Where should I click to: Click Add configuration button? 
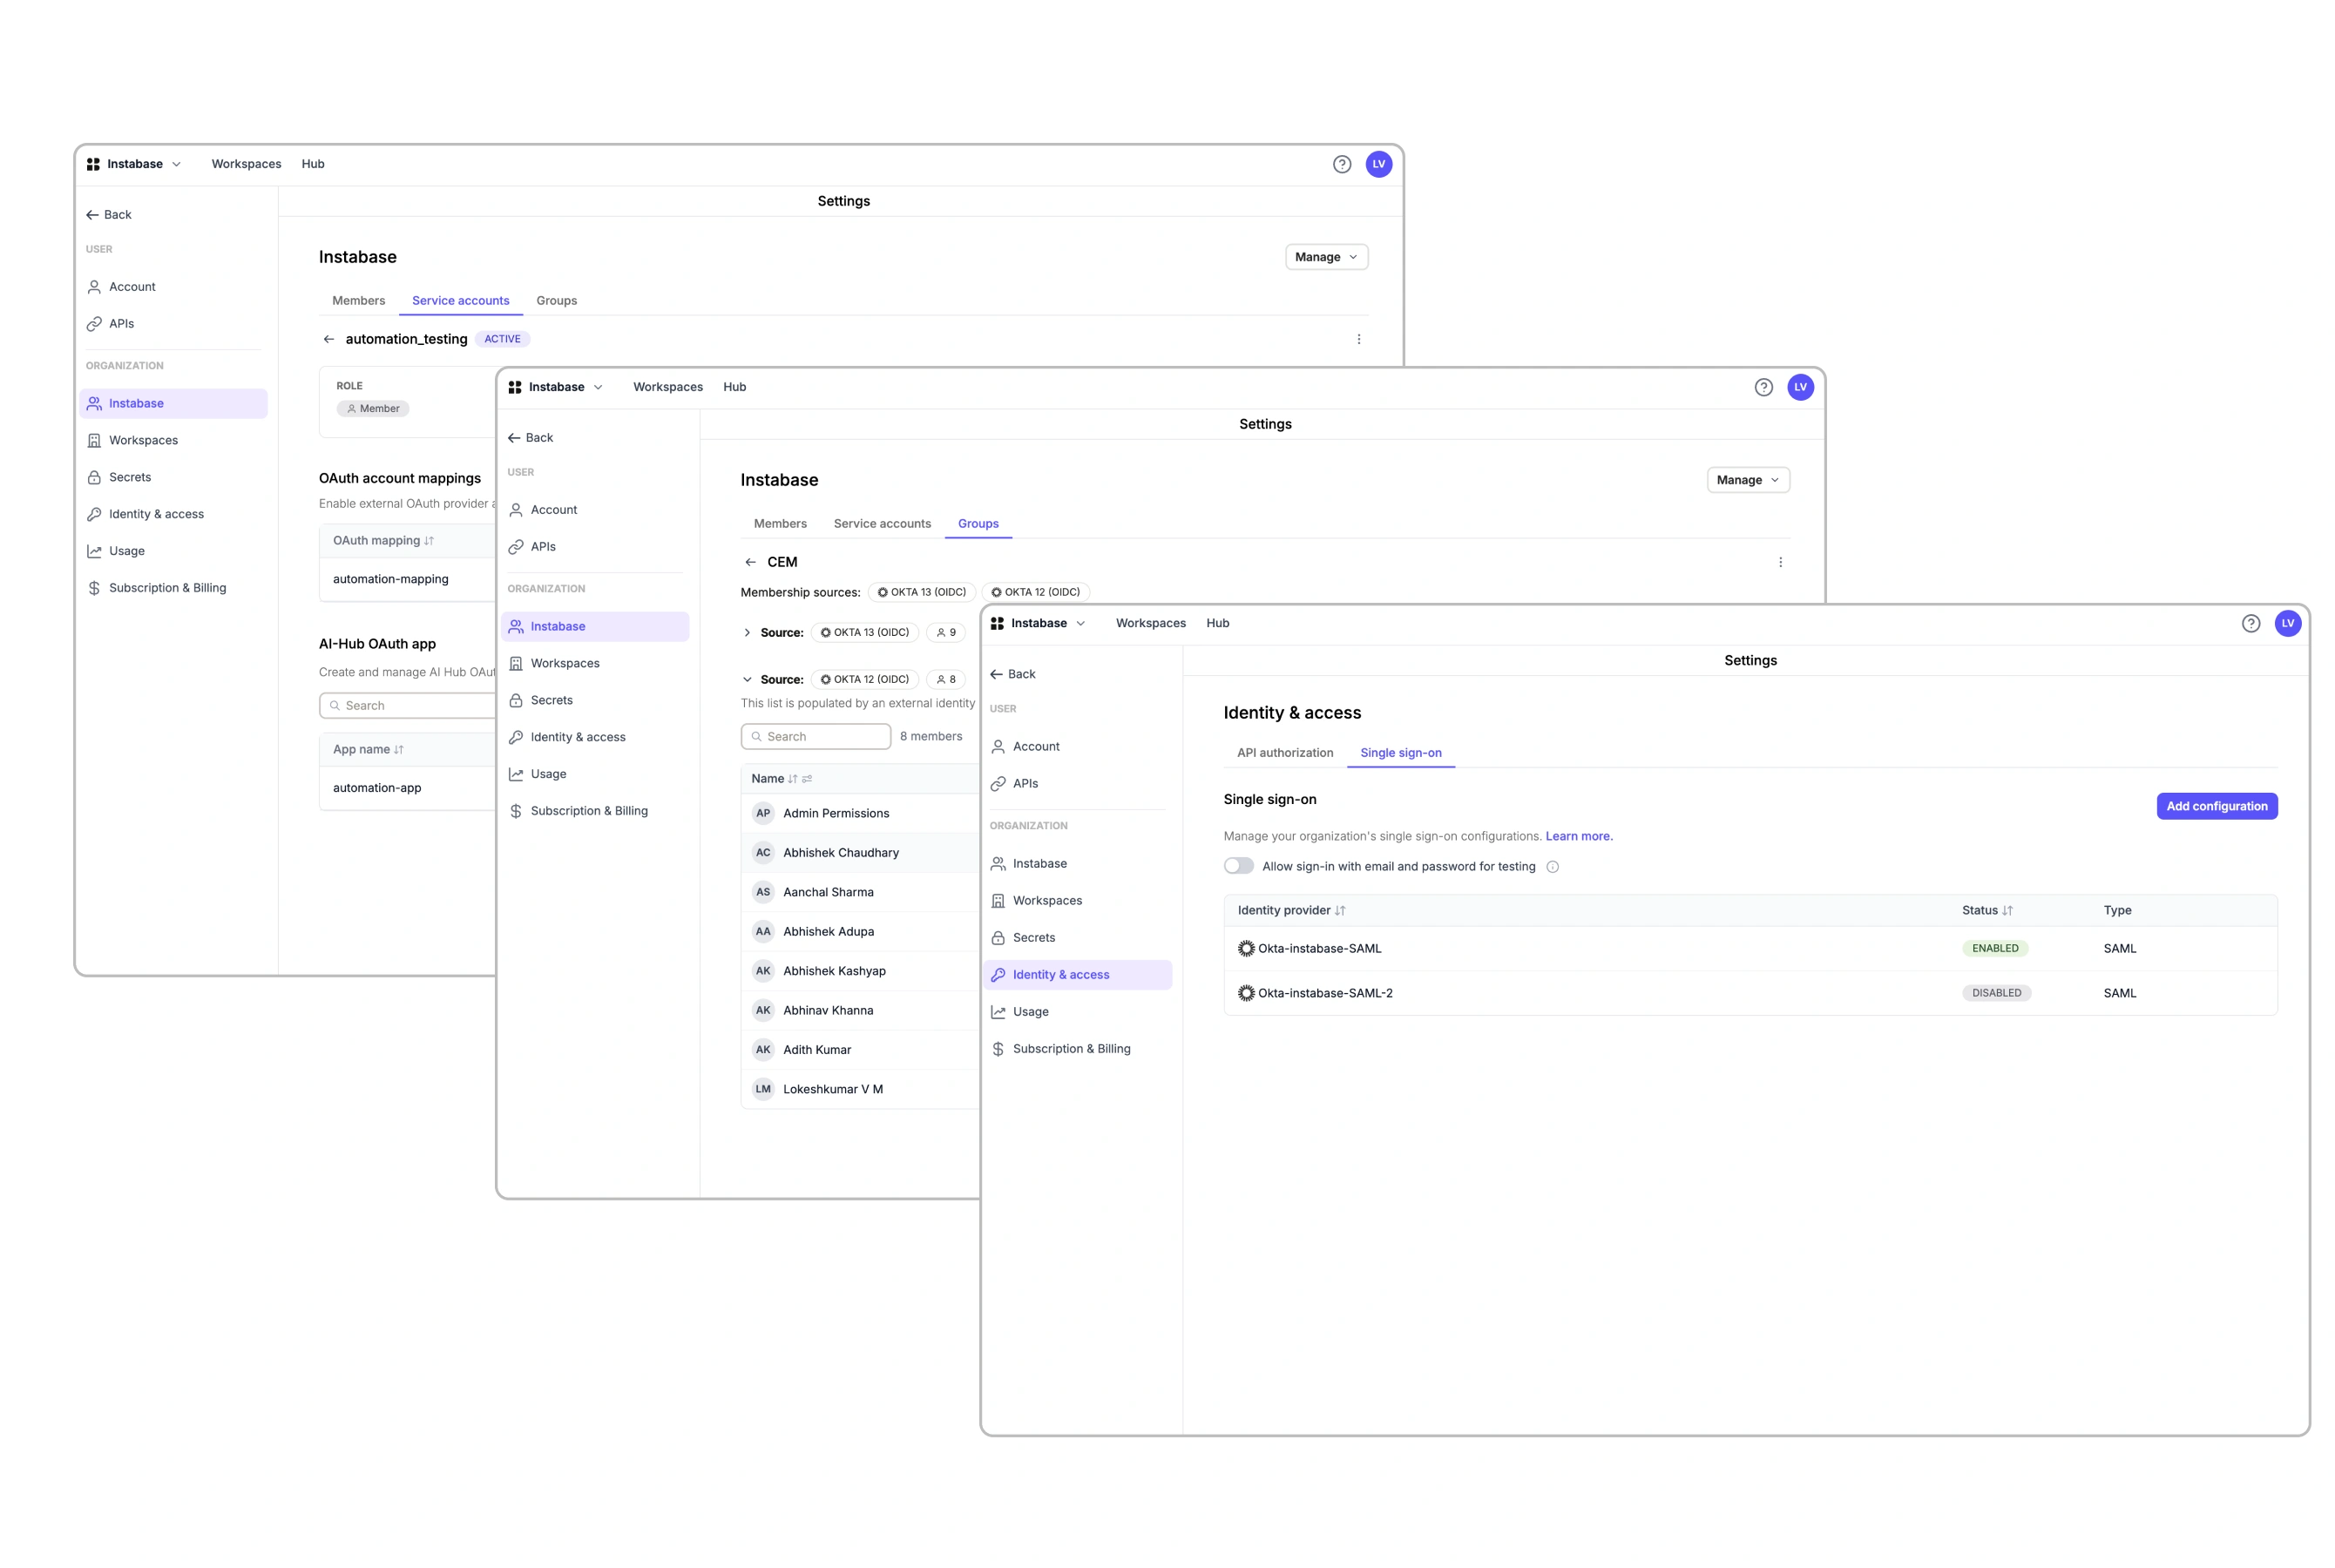(x=2216, y=806)
